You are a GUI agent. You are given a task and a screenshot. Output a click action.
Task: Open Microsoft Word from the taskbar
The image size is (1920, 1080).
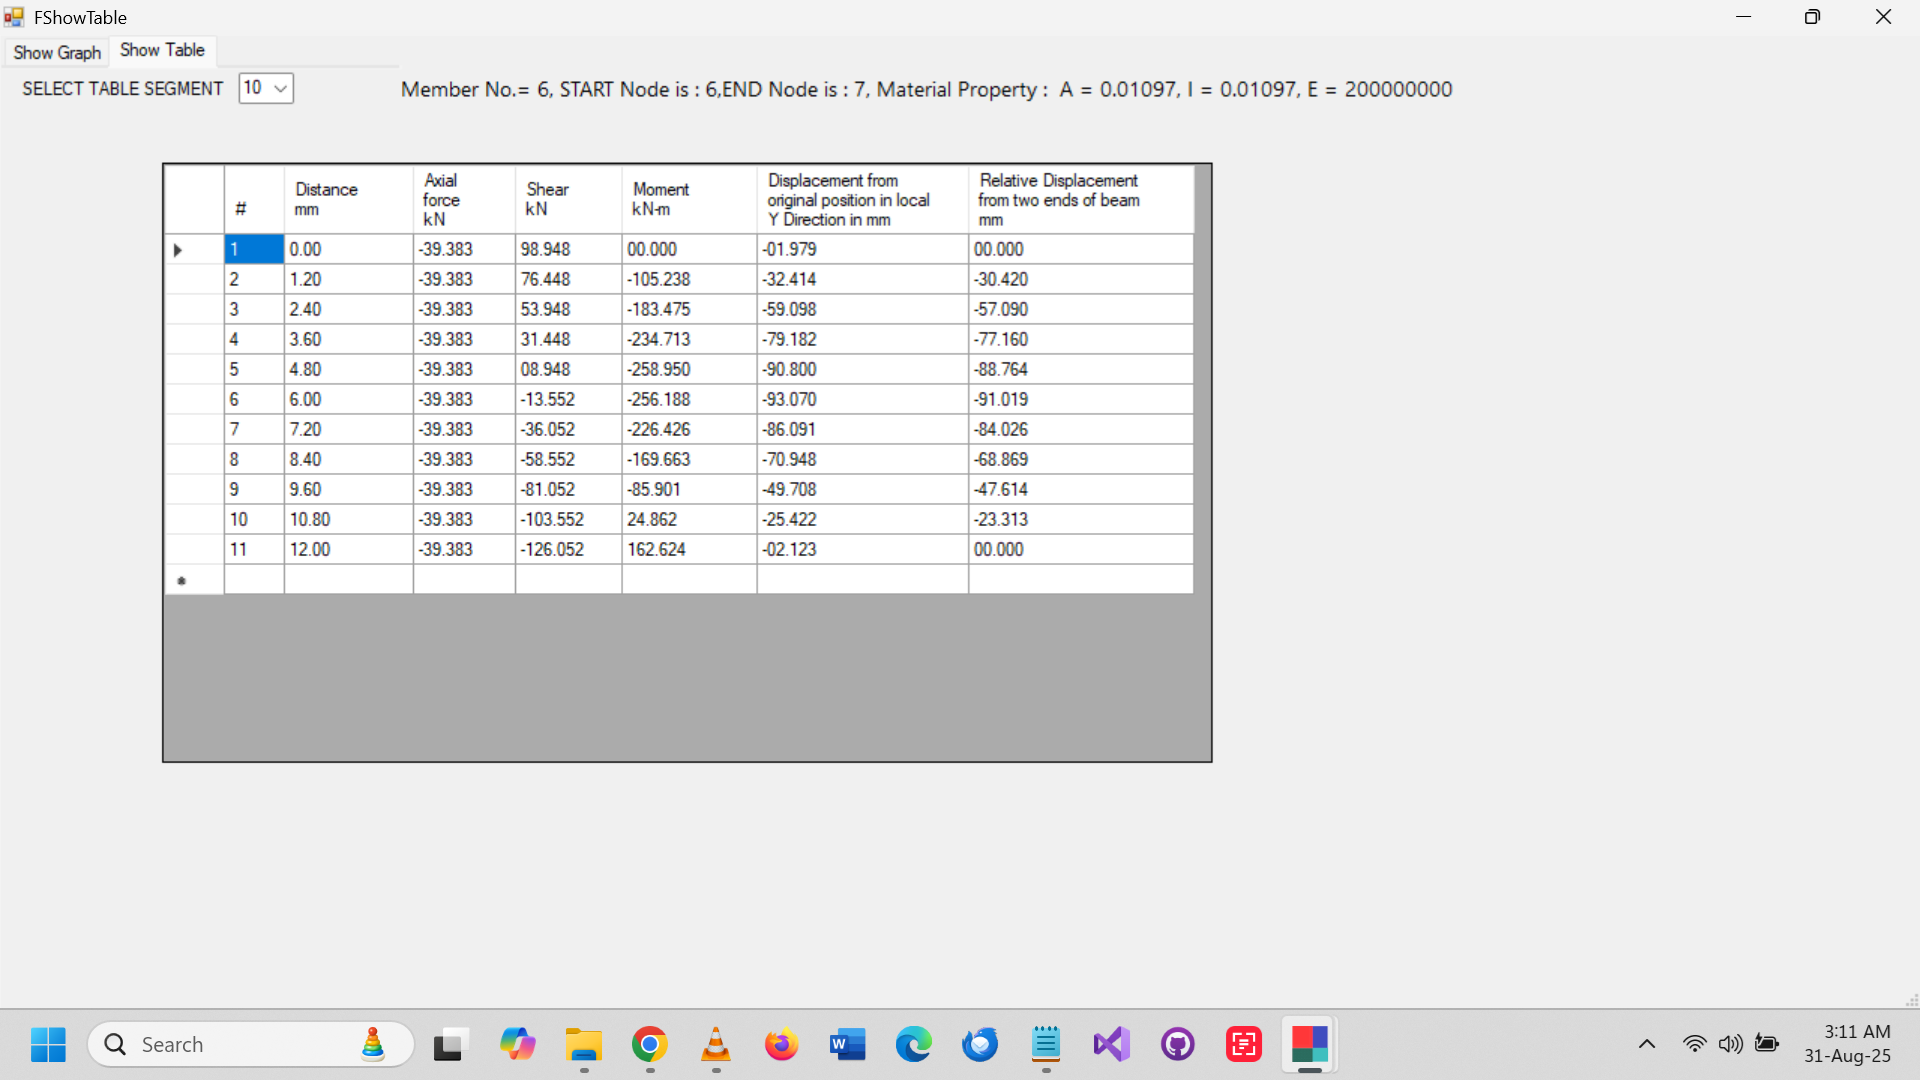847,1044
